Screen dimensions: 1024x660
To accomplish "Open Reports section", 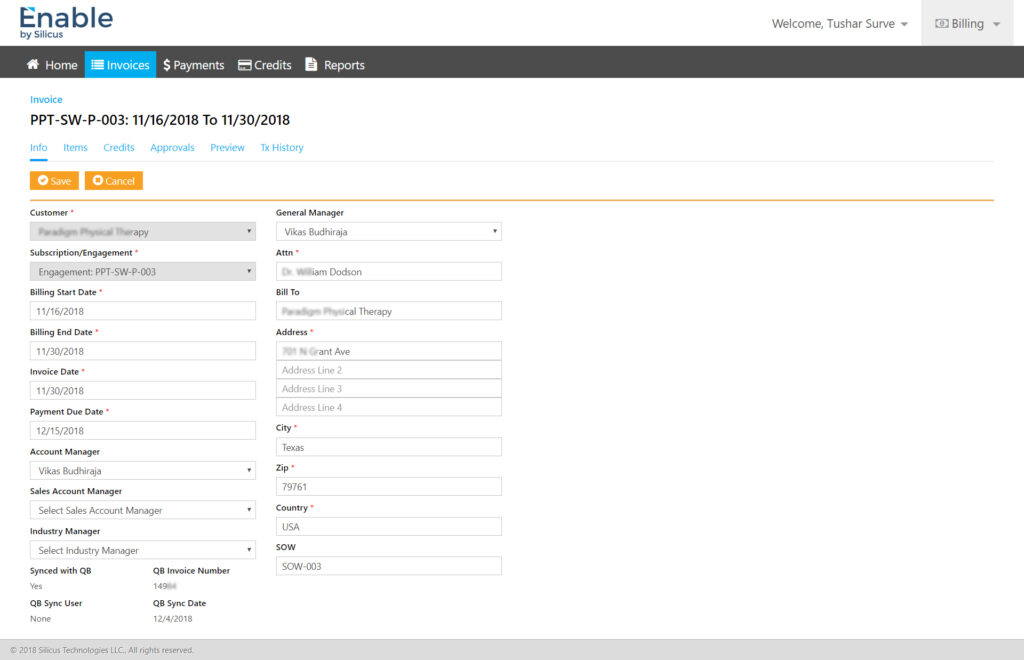I will 335,65.
